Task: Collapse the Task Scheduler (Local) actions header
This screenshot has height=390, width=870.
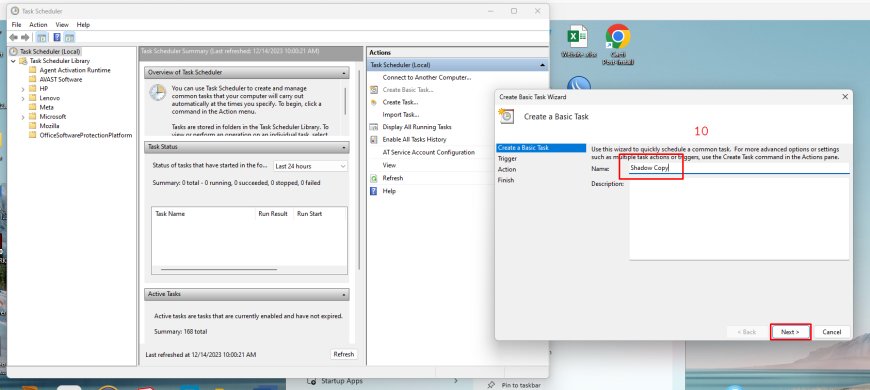Action: point(542,65)
